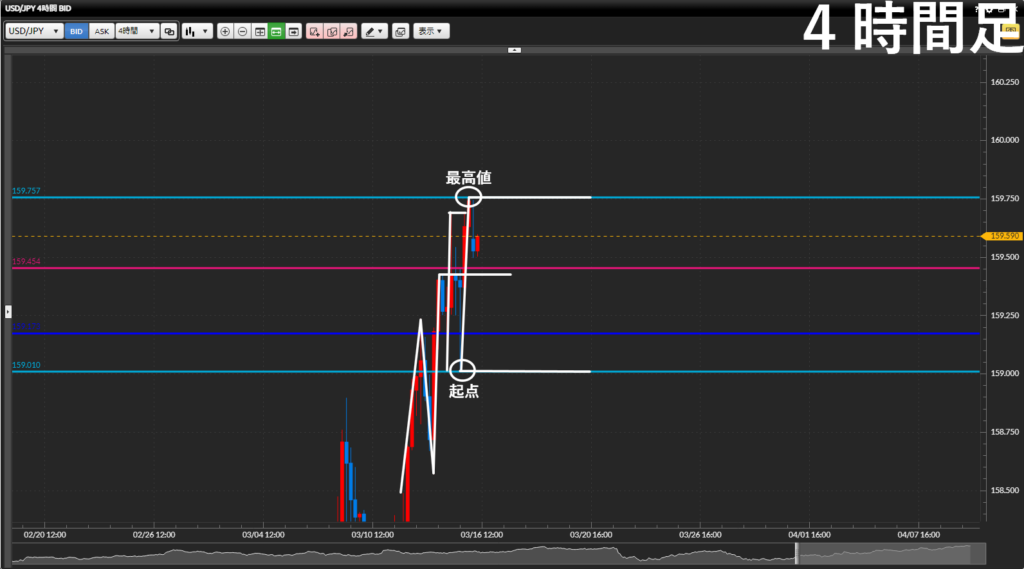Switch price display to BID

coord(76,31)
